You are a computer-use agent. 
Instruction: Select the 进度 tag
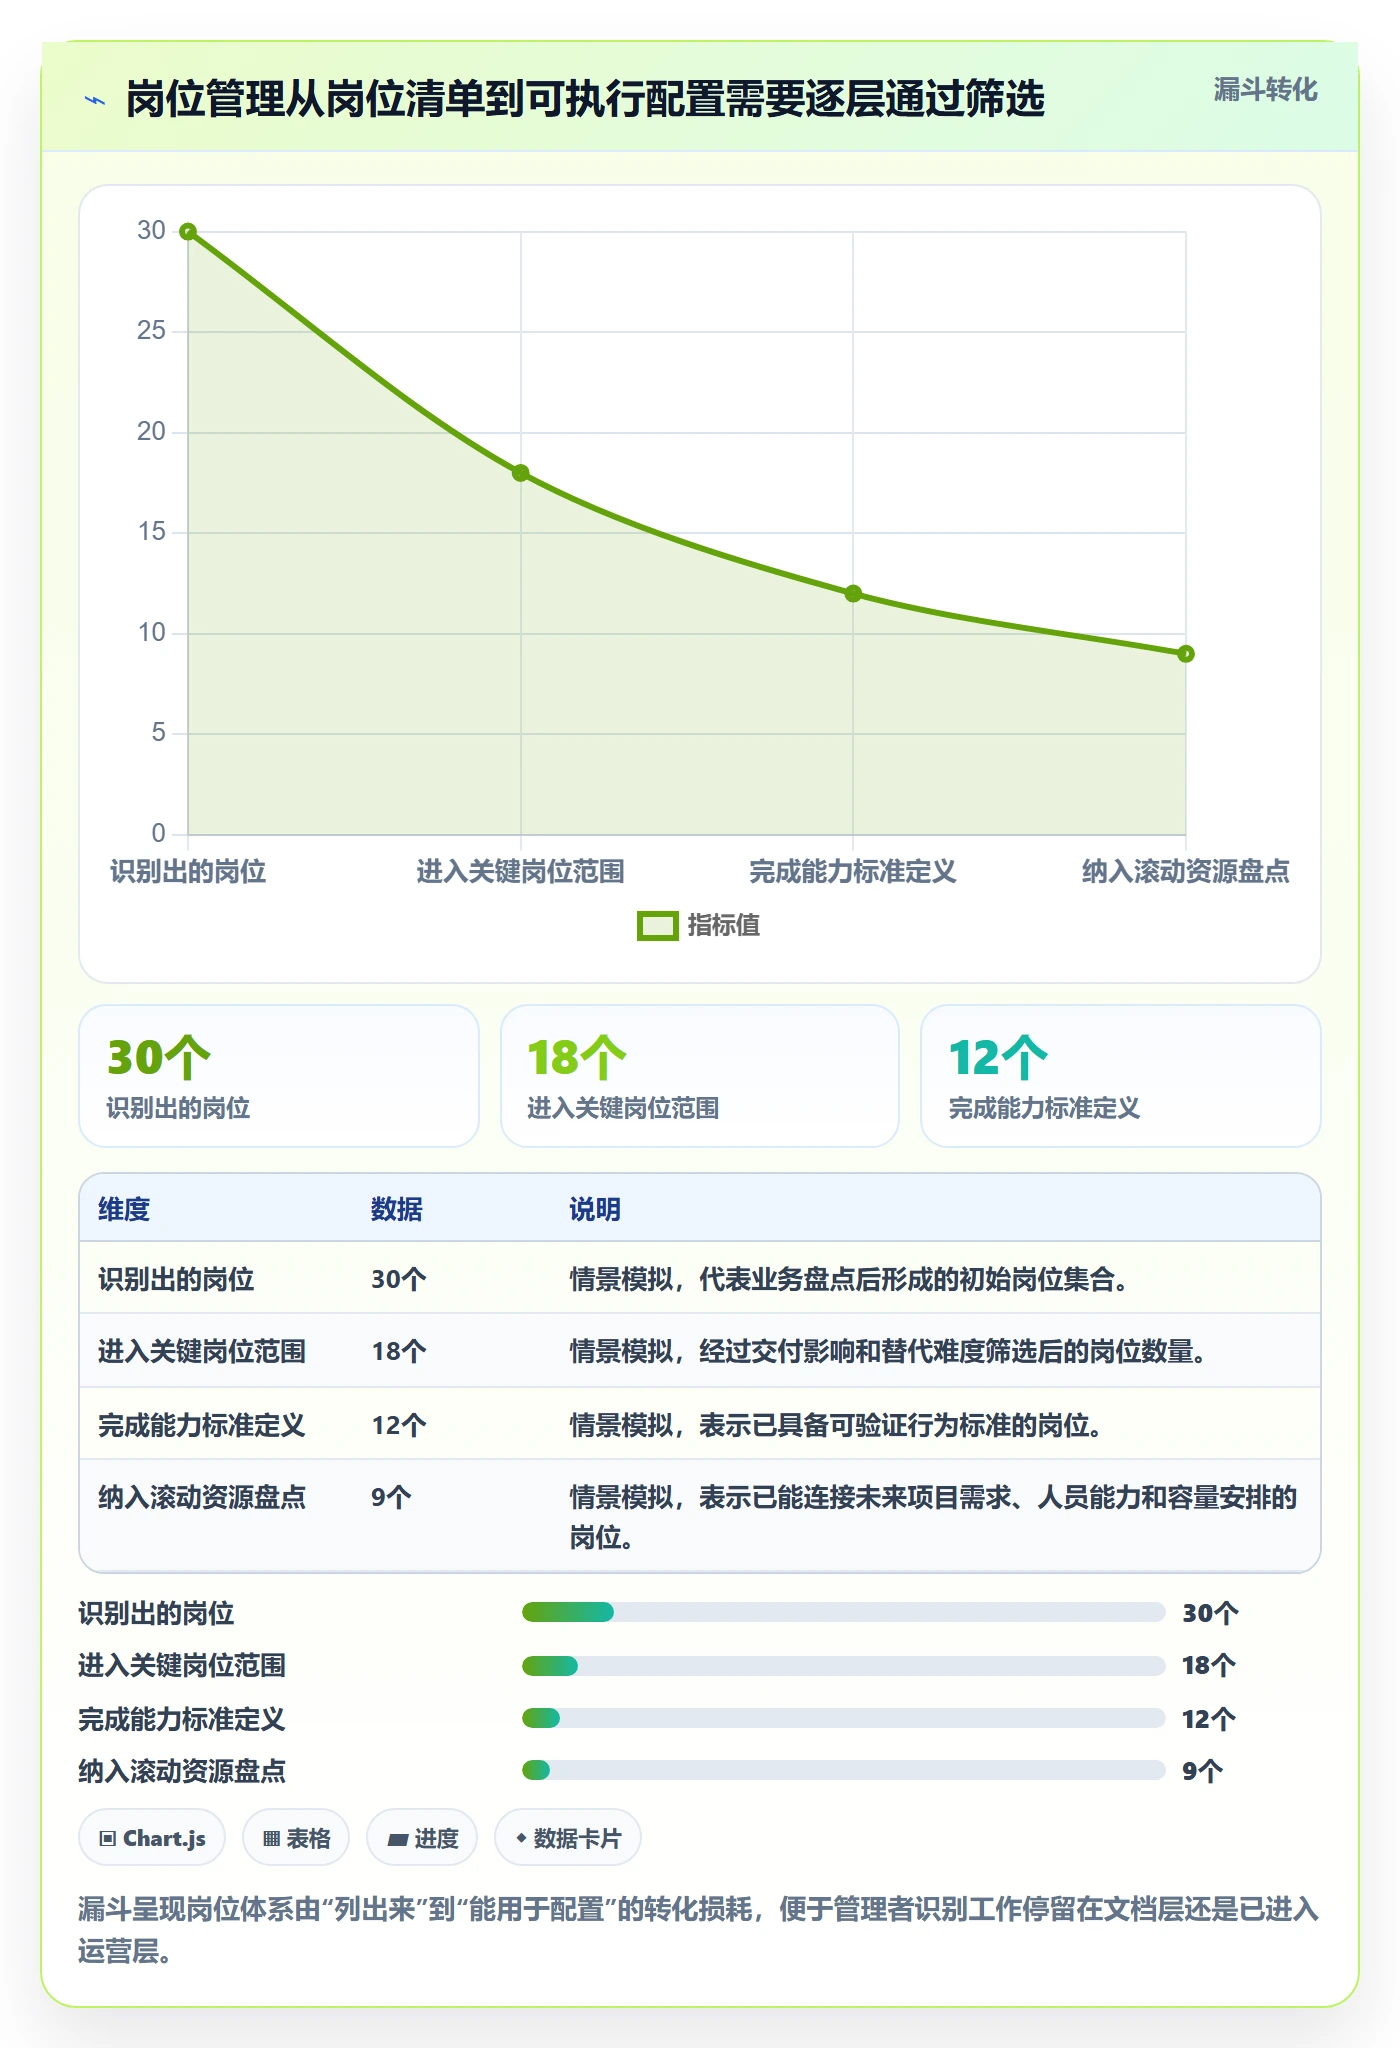tap(422, 1838)
